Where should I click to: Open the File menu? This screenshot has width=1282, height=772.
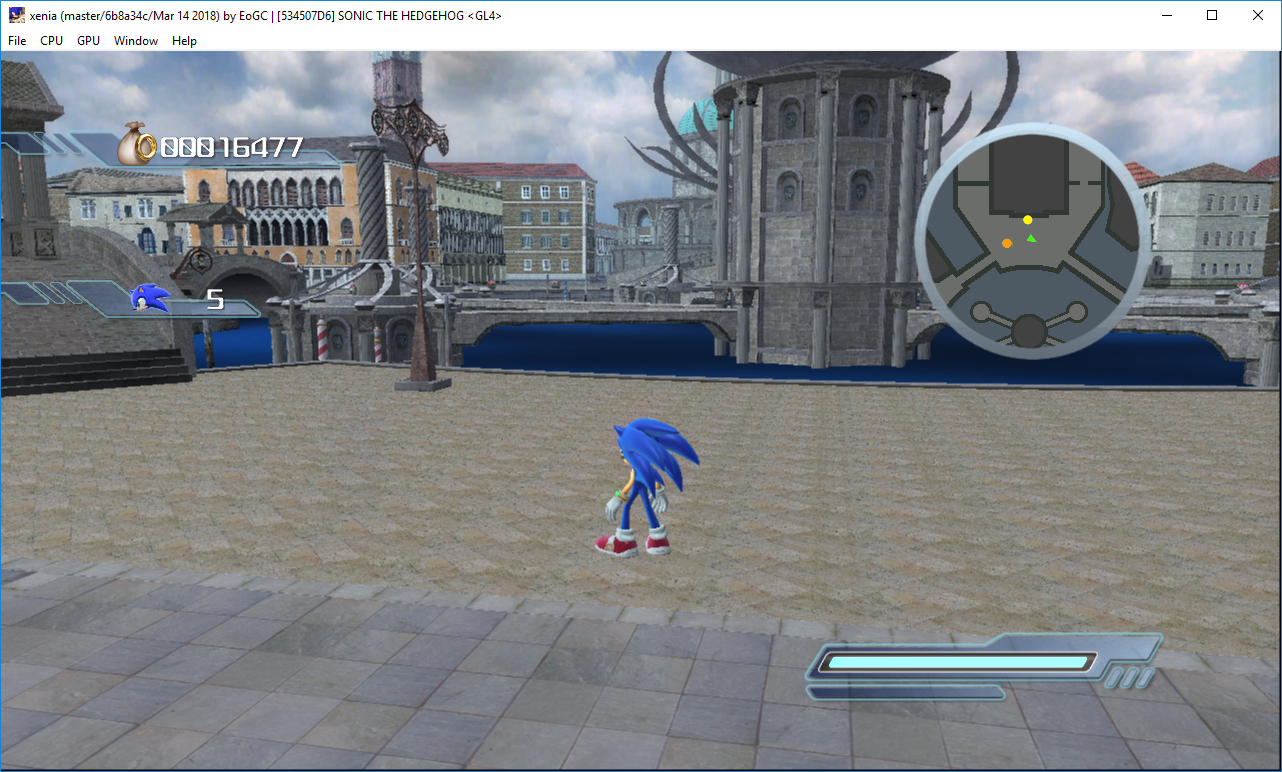click(17, 41)
